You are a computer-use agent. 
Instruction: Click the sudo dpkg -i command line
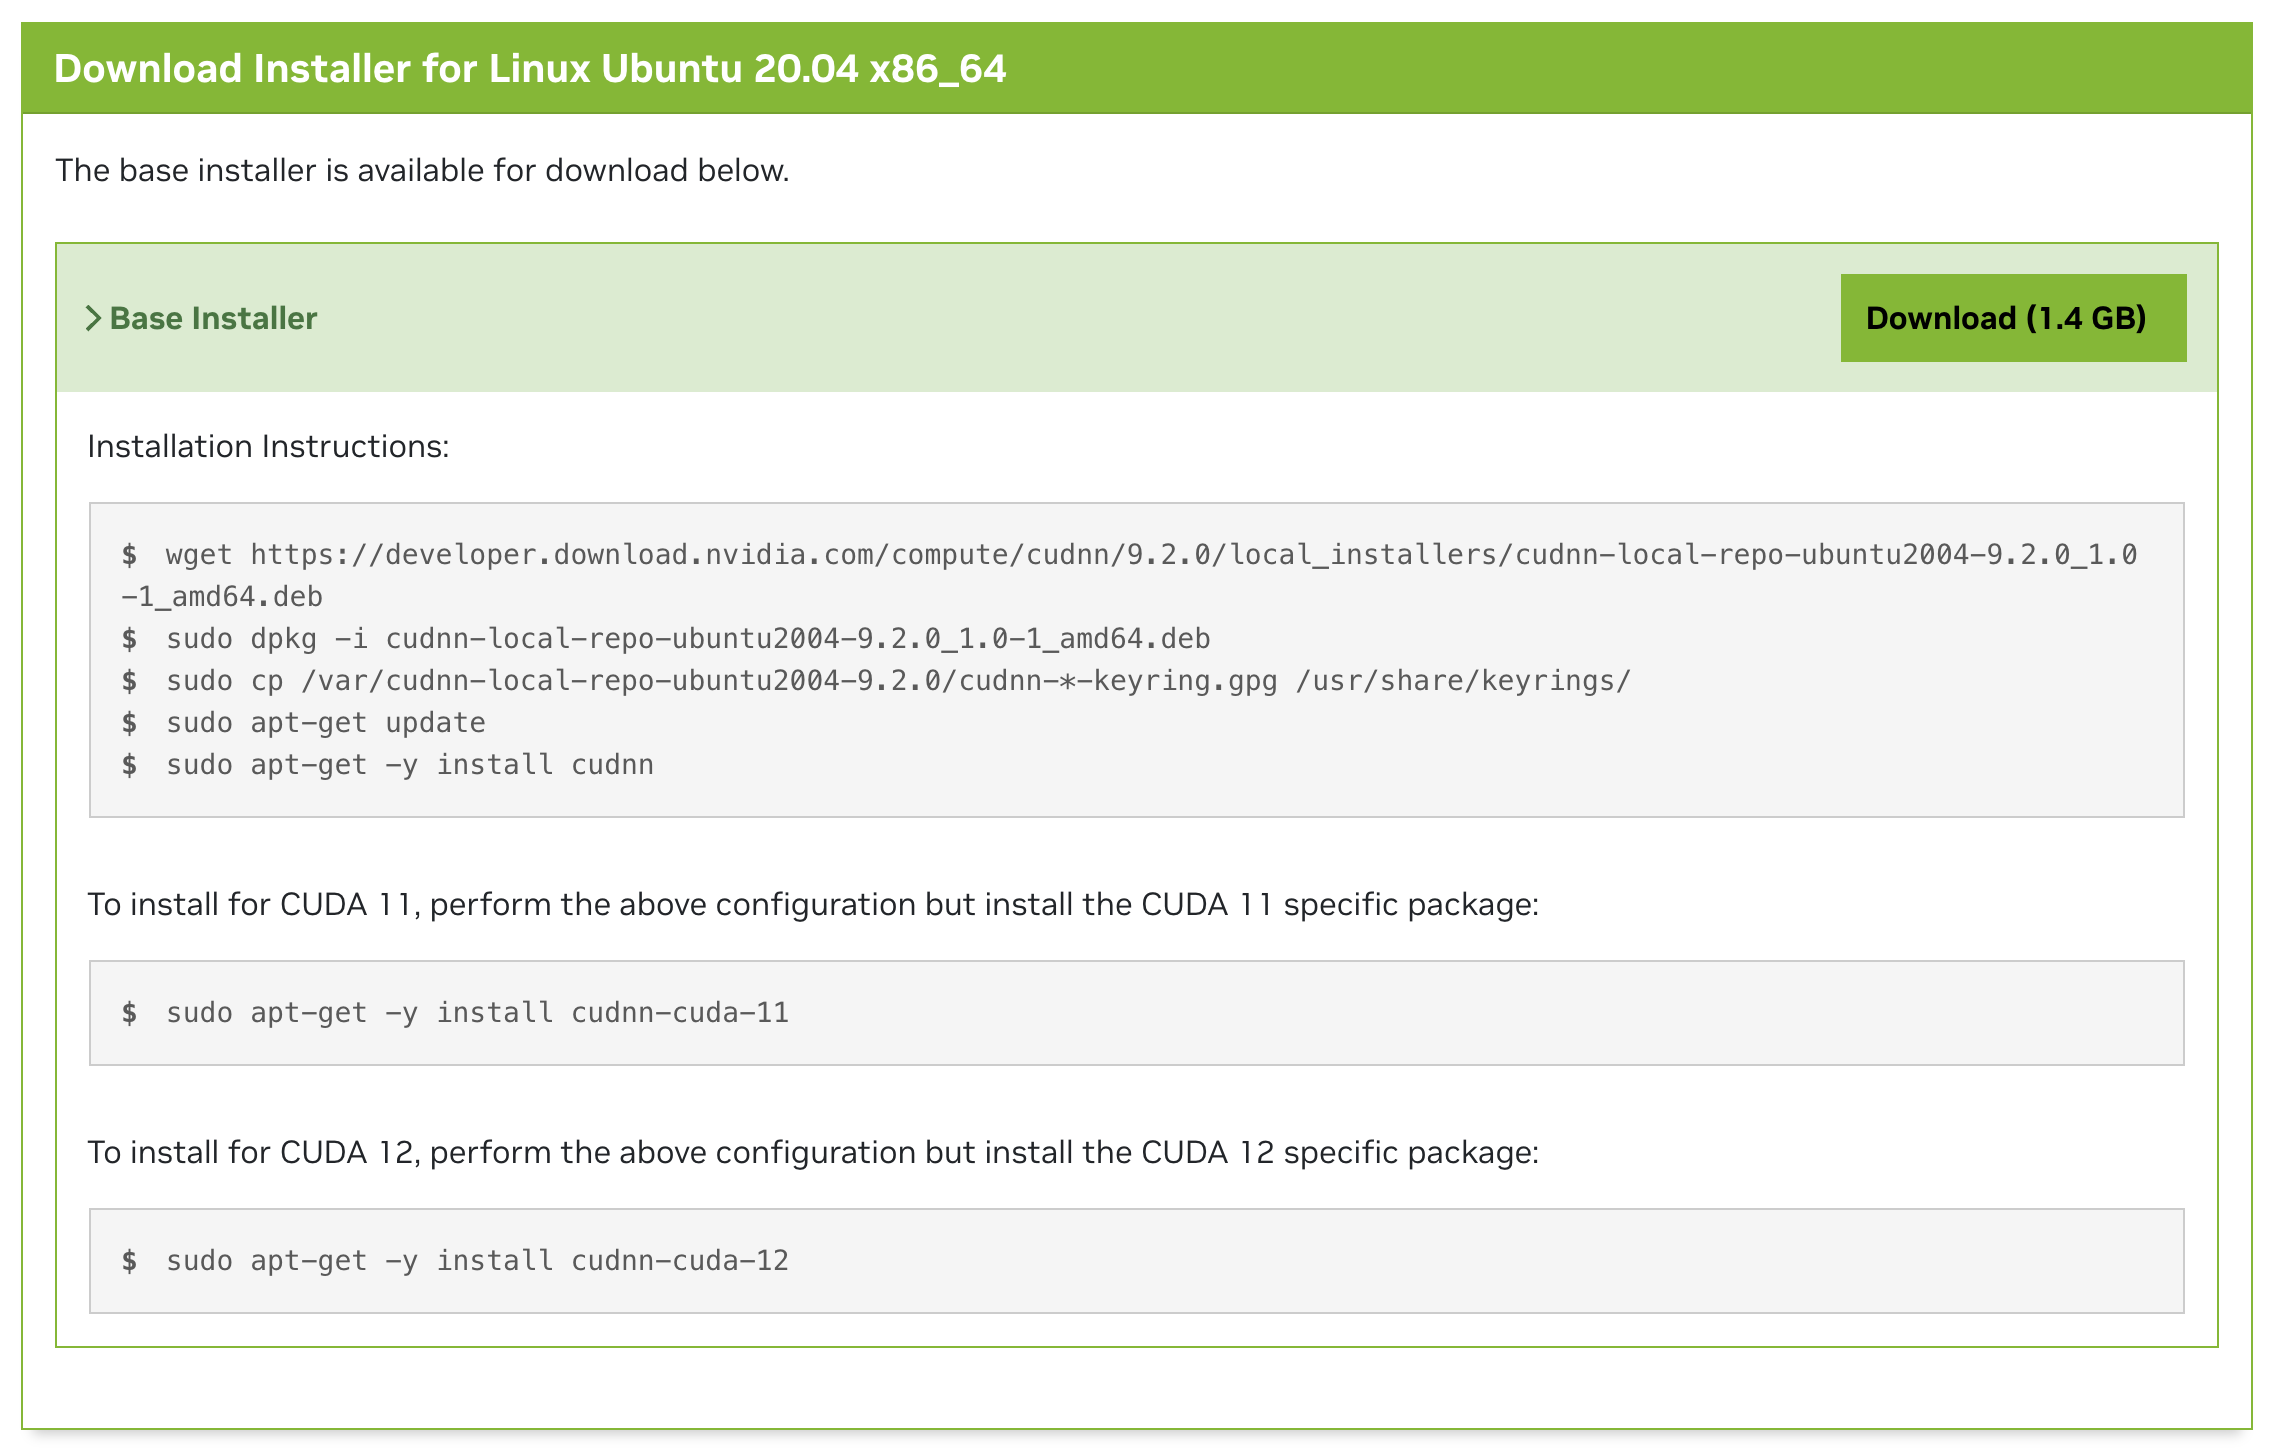coord(666,639)
